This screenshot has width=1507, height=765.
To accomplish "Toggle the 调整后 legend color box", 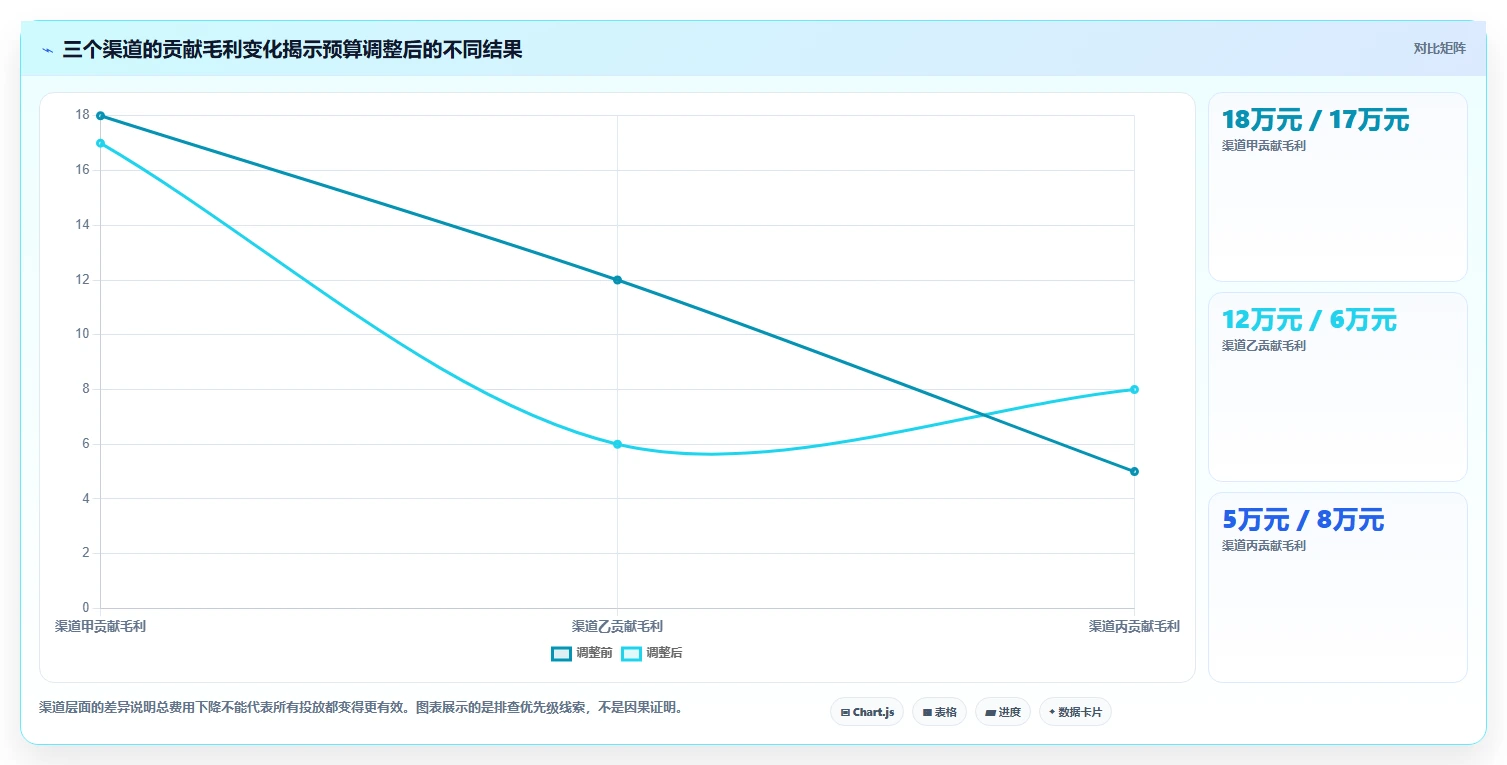I will pos(631,653).
